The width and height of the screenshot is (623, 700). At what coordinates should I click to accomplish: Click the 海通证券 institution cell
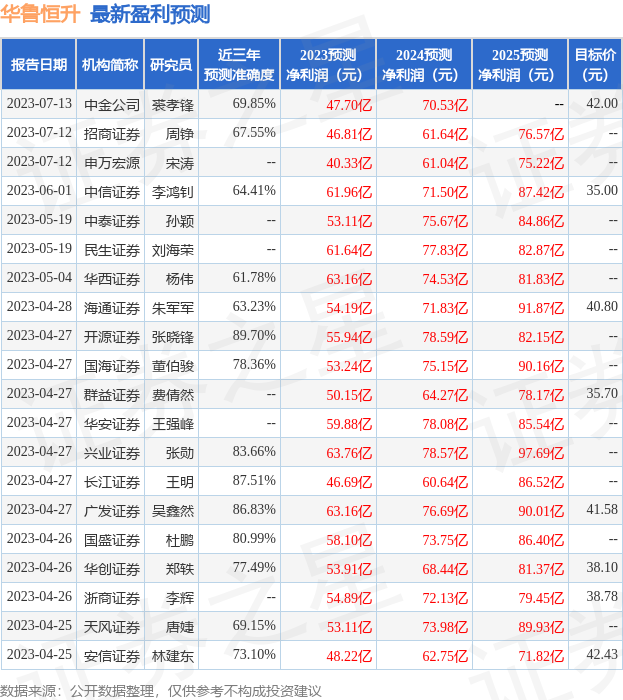(x=112, y=308)
